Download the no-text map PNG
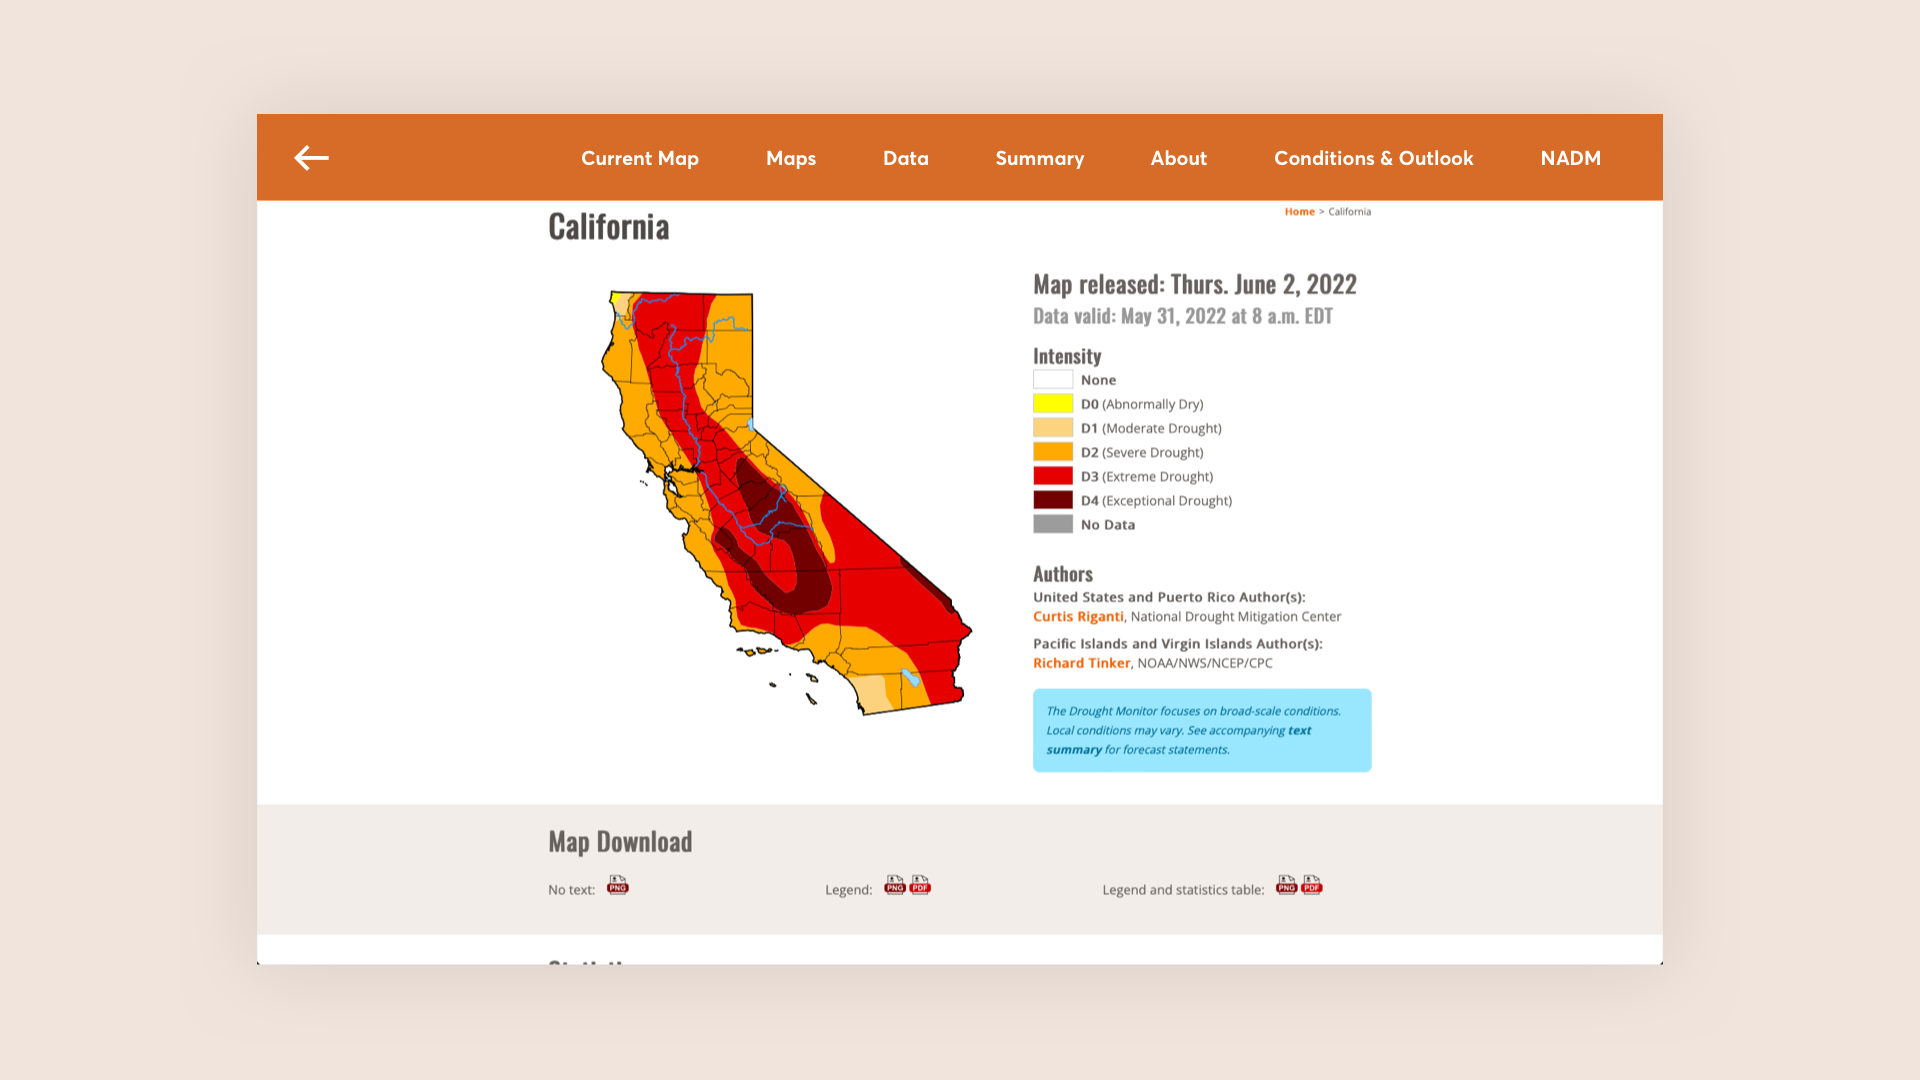The image size is (1920, 1080). (x=618, y=886)
